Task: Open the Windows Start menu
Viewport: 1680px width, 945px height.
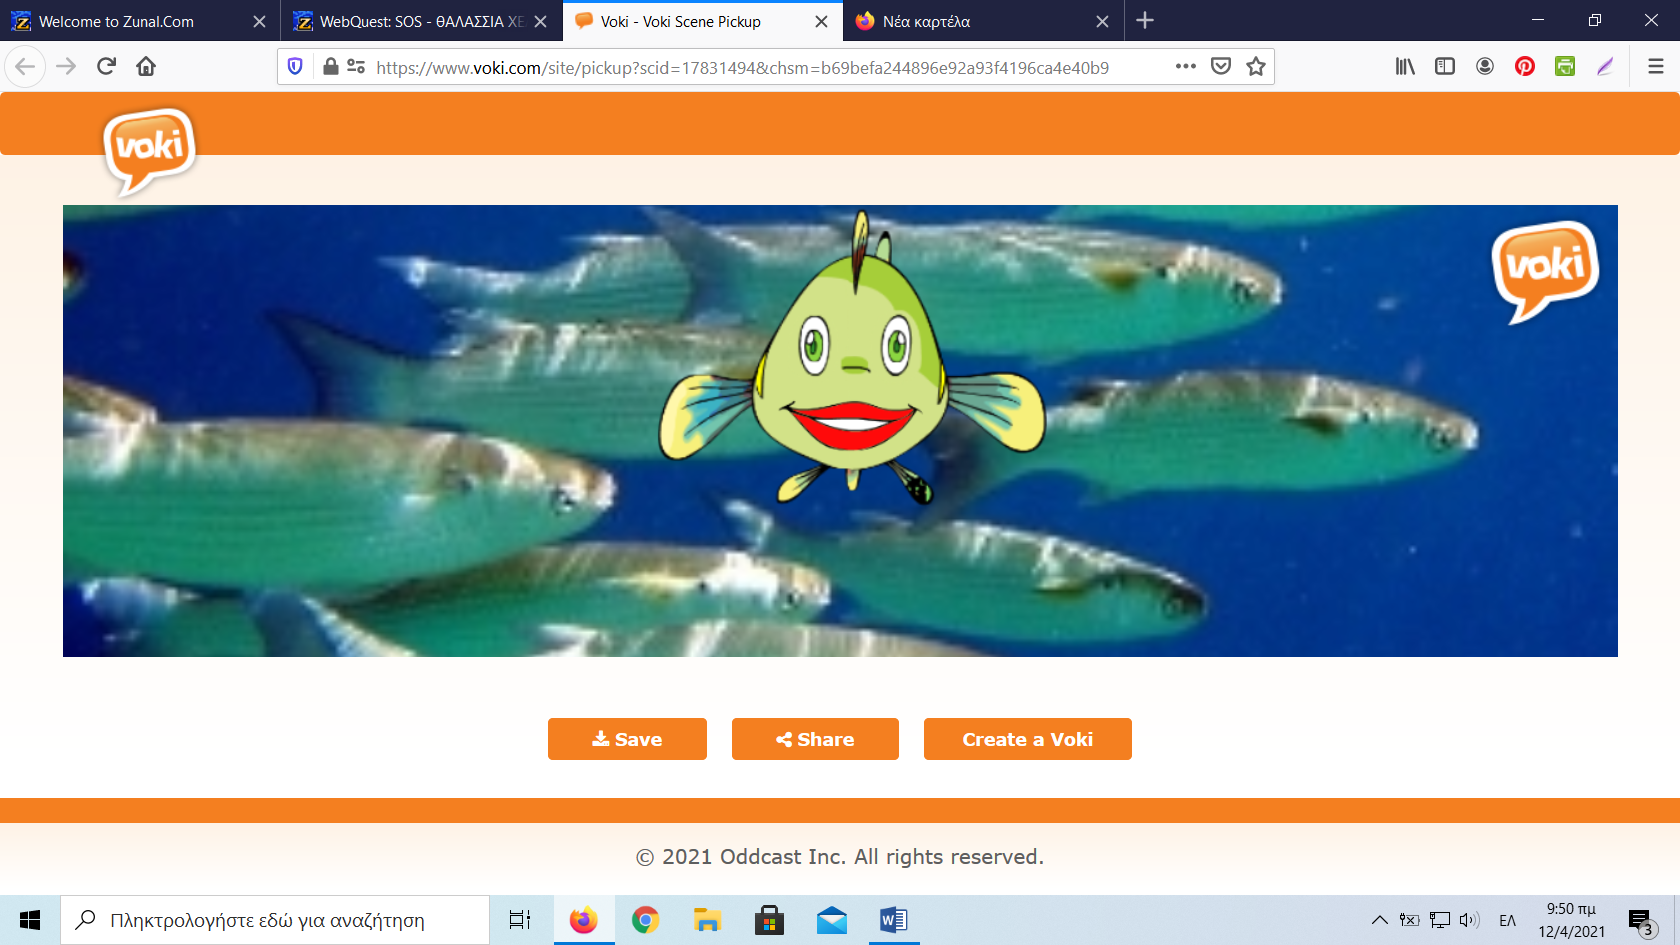Action: pos(30,920)
